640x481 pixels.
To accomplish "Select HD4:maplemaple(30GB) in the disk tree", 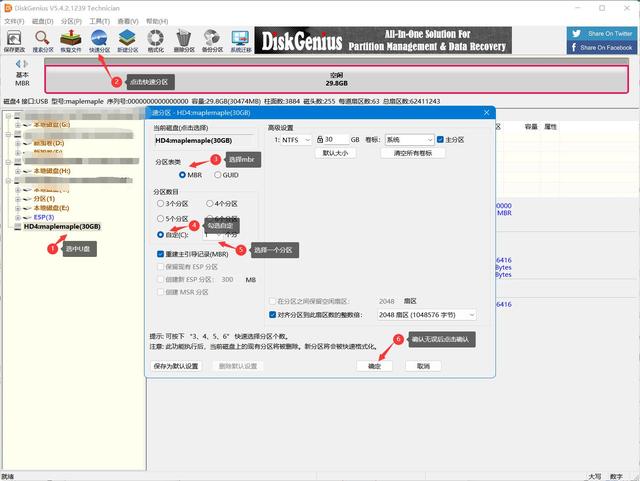I will 62,227.
